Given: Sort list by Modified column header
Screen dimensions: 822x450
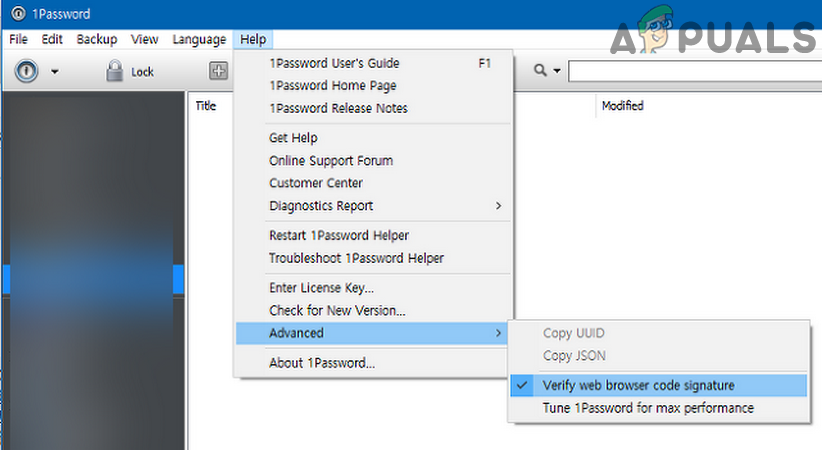Looking at the screenshot, I should 622,106.
